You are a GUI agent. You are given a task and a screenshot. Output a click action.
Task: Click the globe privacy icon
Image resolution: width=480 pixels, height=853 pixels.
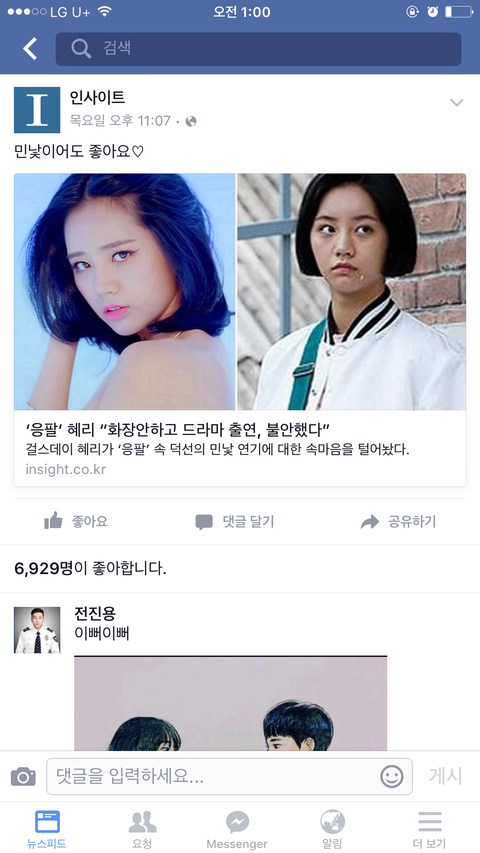190,121
